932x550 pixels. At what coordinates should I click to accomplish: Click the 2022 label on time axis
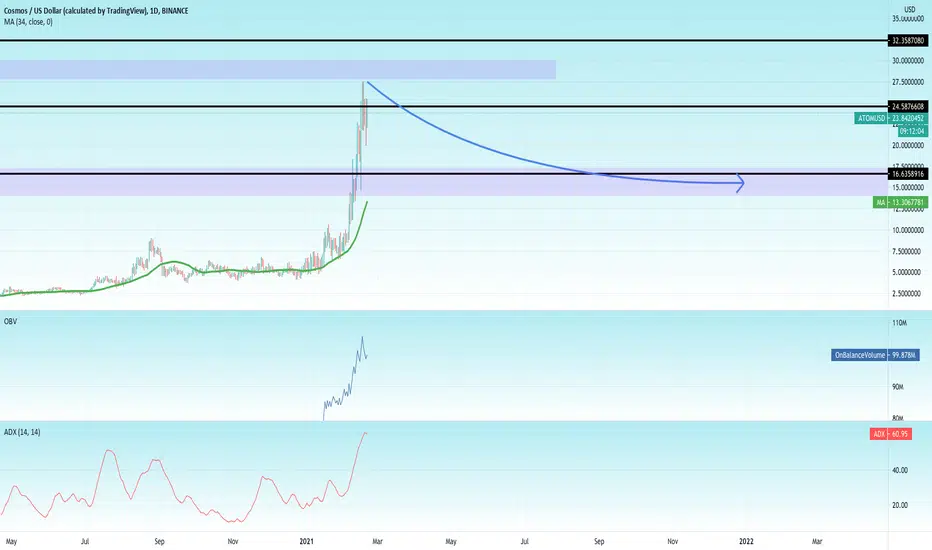coord(746,541)
